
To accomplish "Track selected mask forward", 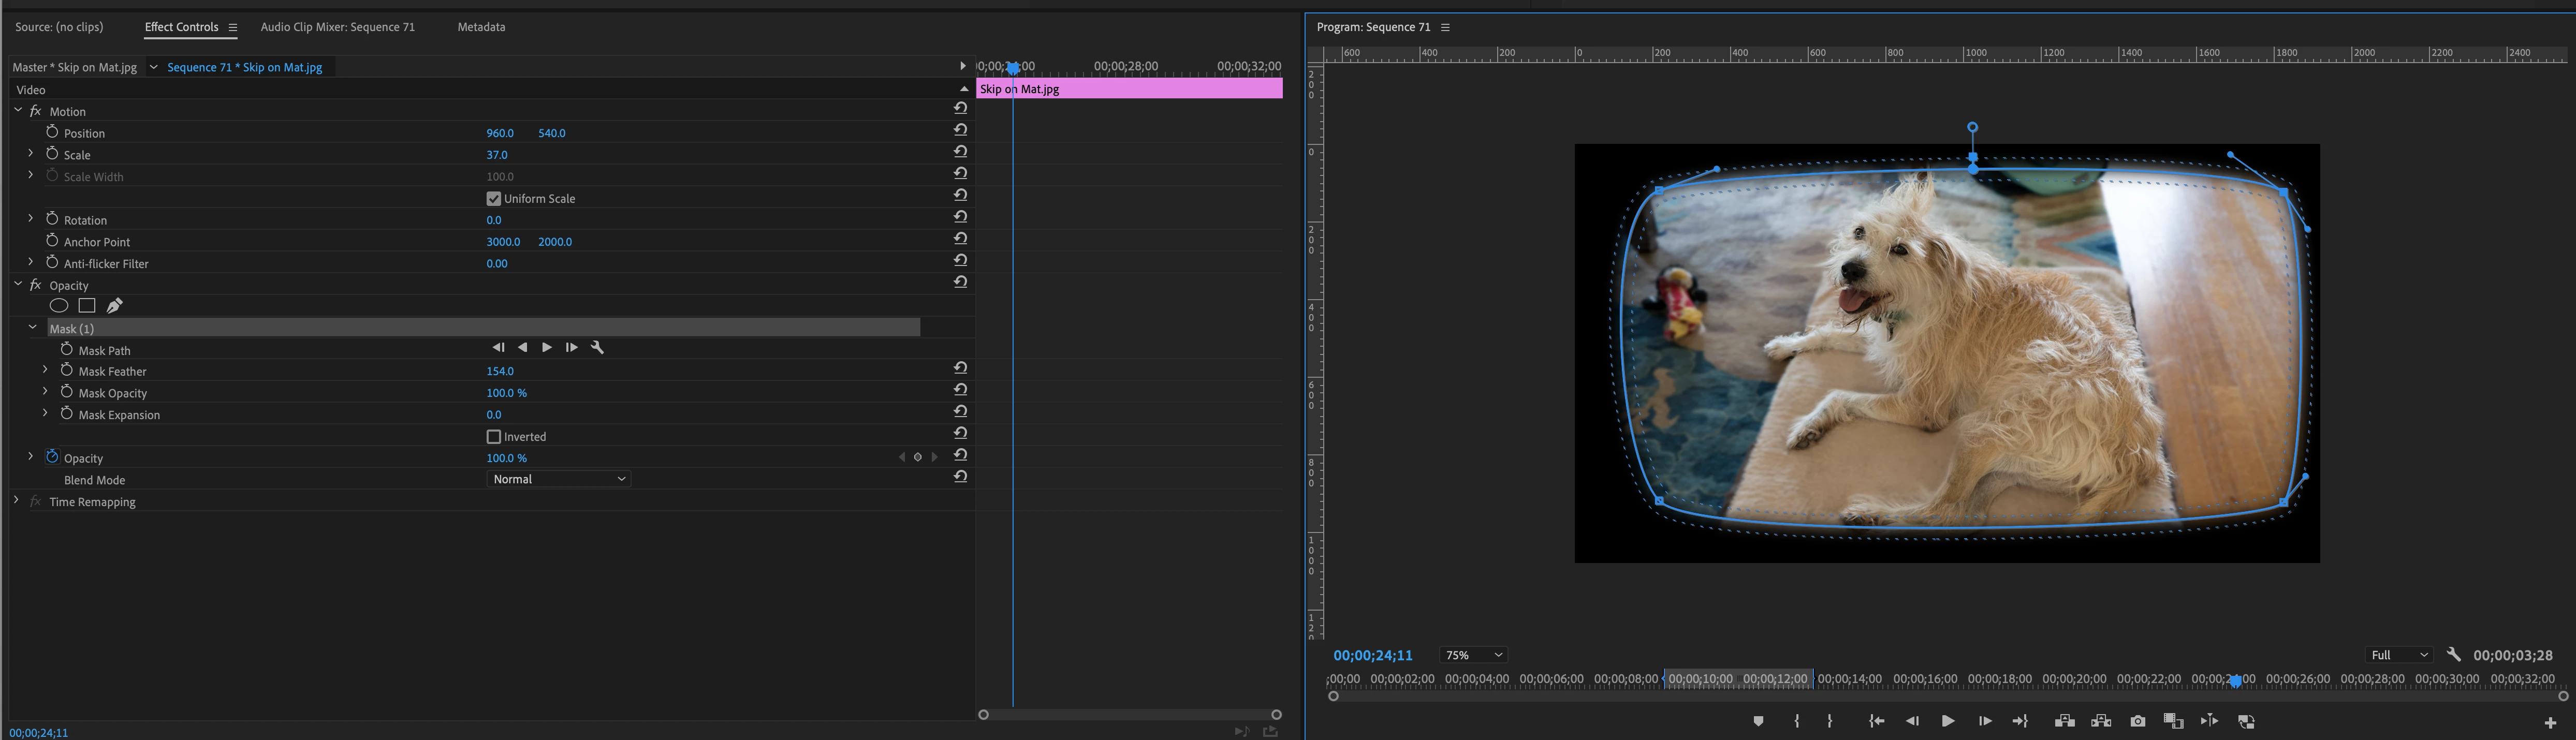I will 547,348.
